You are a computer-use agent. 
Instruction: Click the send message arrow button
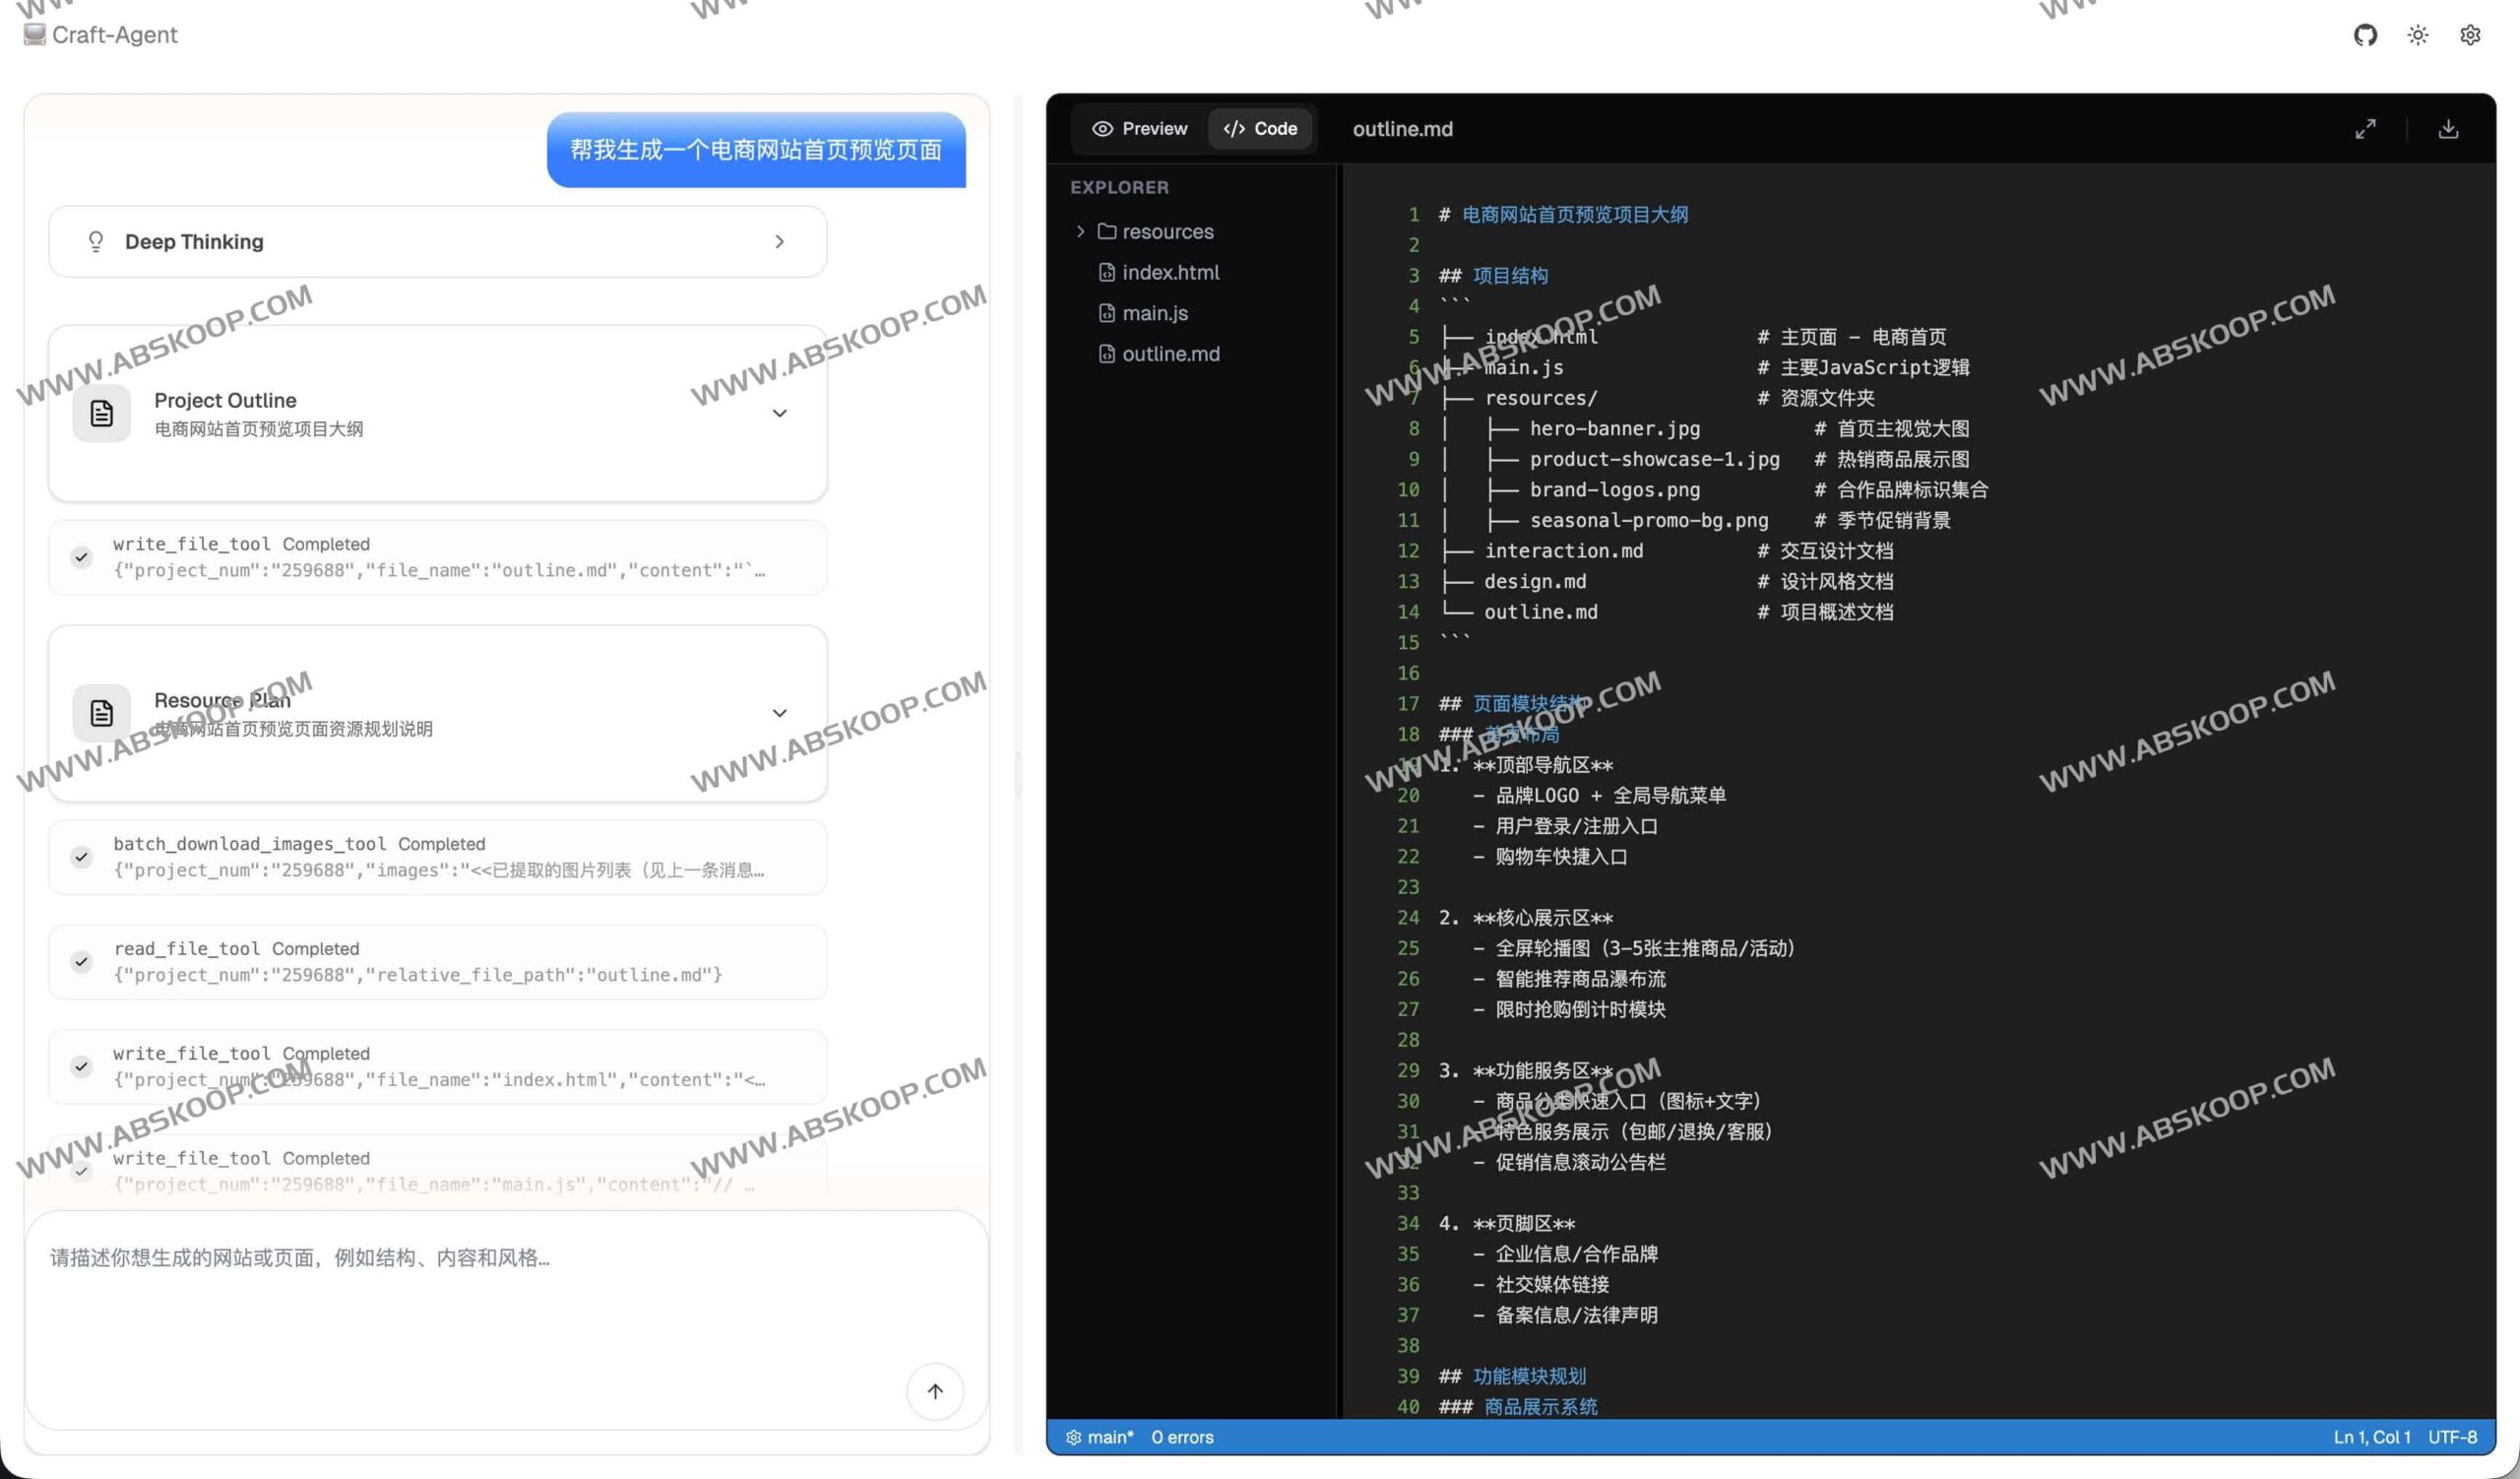[x=935, y=1391]
